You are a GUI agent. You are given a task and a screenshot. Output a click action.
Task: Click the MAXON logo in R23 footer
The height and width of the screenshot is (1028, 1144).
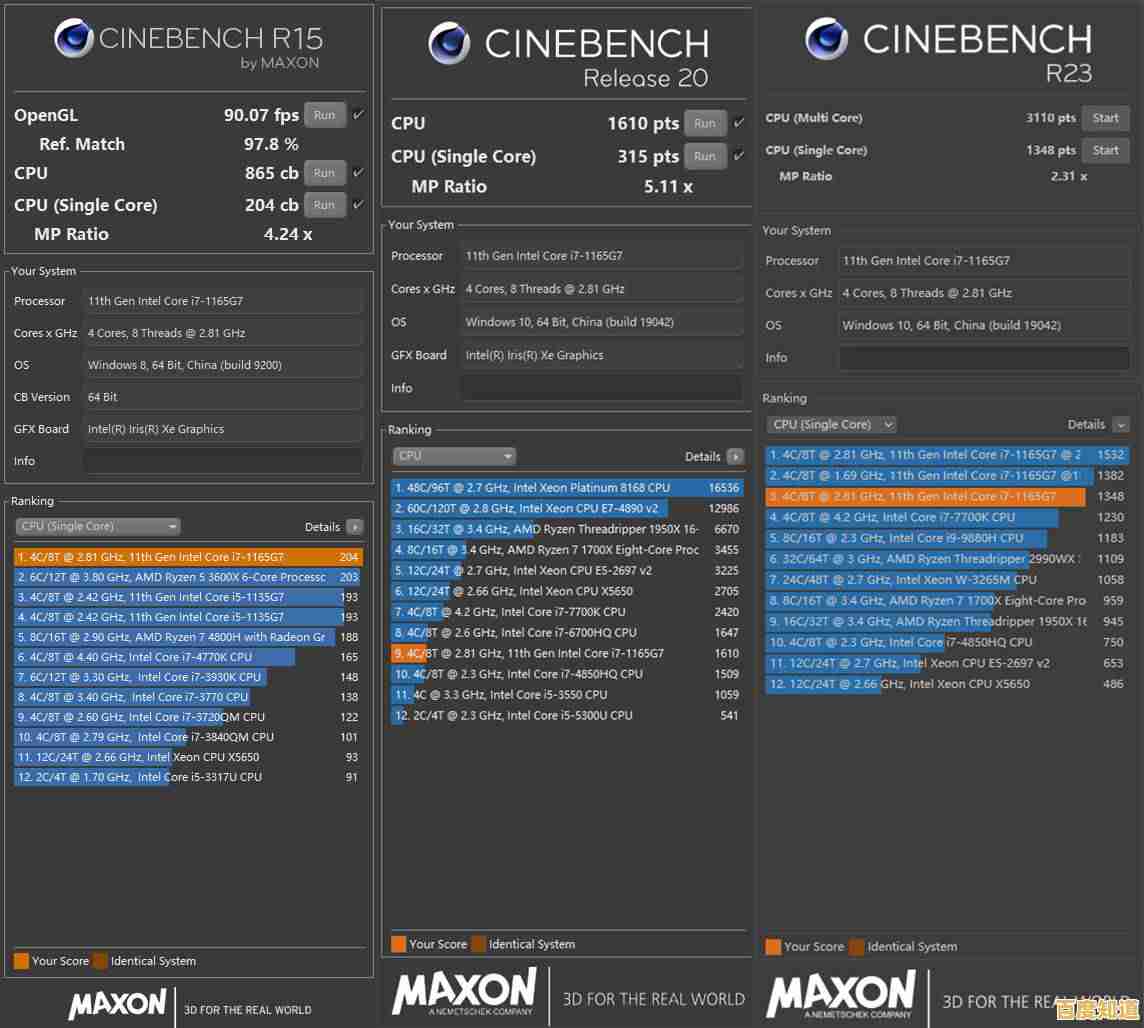[x=841, y=996]
